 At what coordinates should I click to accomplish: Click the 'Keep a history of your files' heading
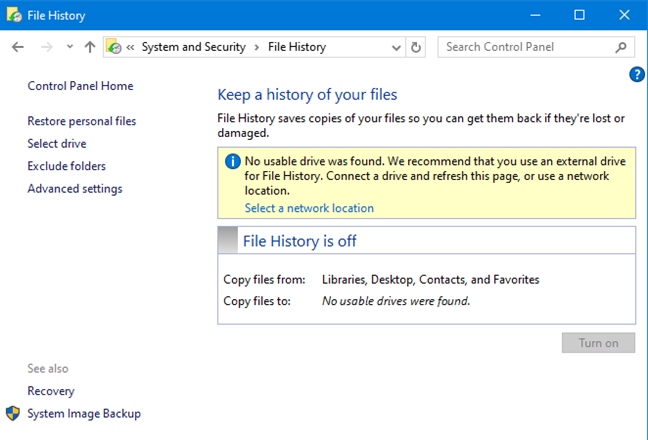point(307,95)
